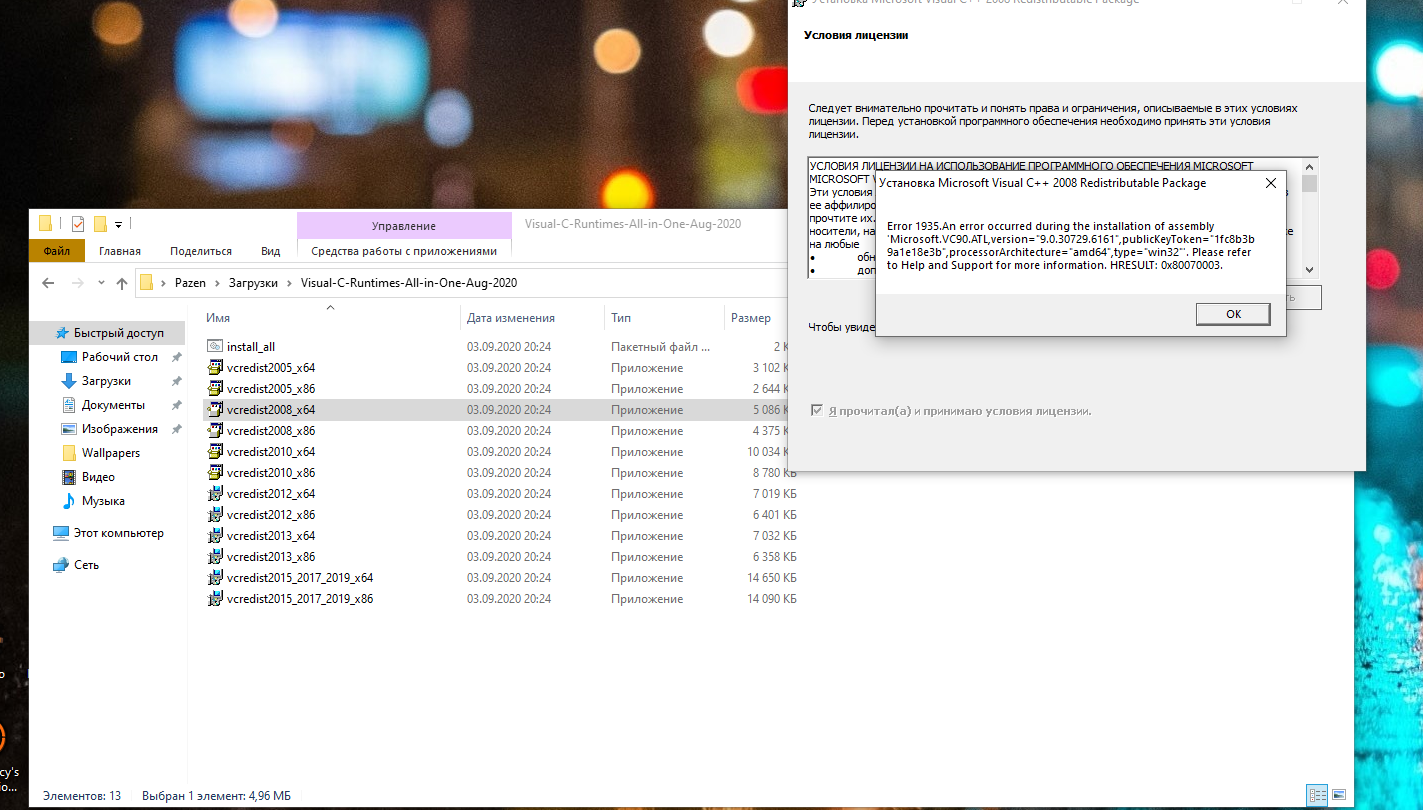Click the vcredist2005_x86 file icon

[214, 389]
